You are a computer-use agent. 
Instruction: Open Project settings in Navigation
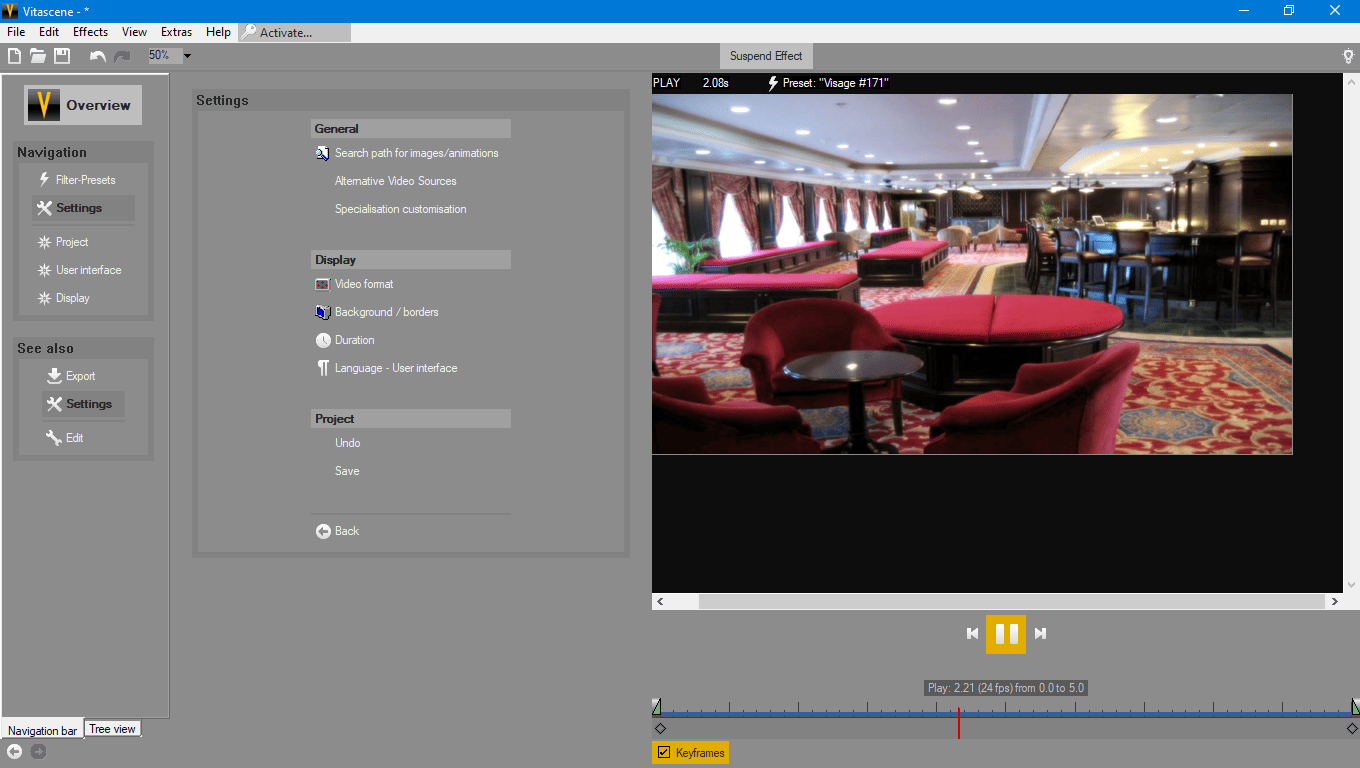(x=63, y=242)
